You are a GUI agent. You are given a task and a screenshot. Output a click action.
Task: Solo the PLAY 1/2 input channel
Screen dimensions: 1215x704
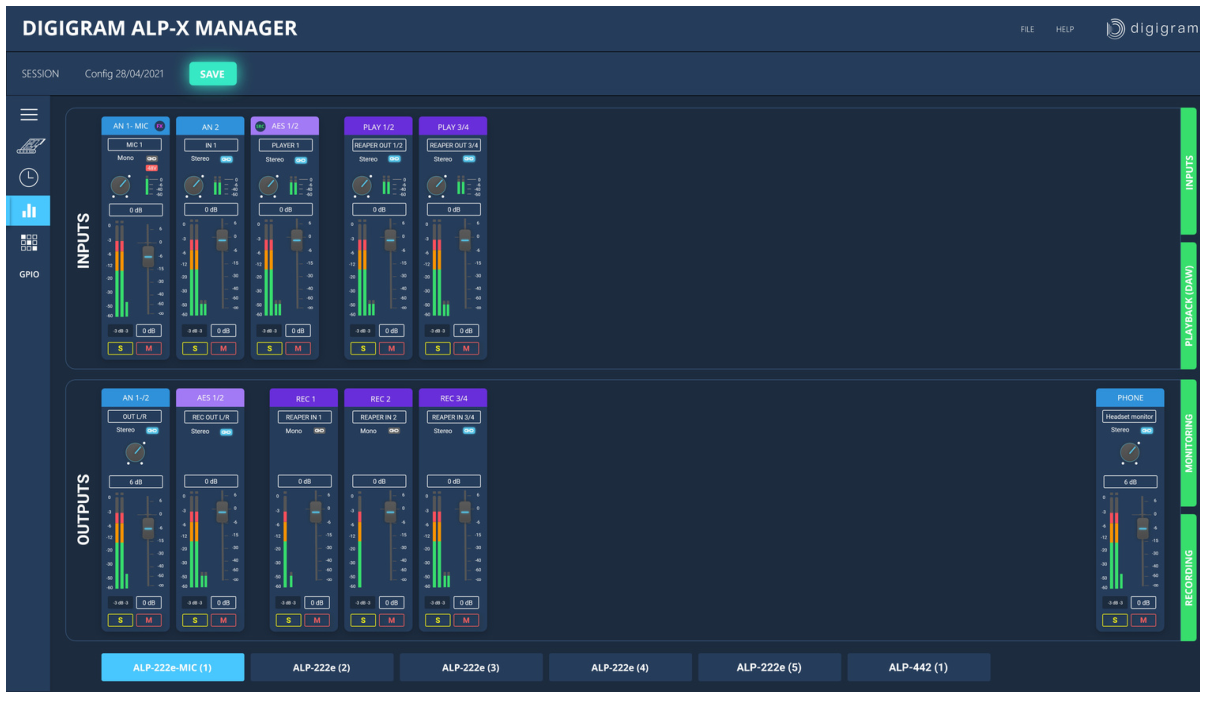pyautogui.click(x=362, y=348)
